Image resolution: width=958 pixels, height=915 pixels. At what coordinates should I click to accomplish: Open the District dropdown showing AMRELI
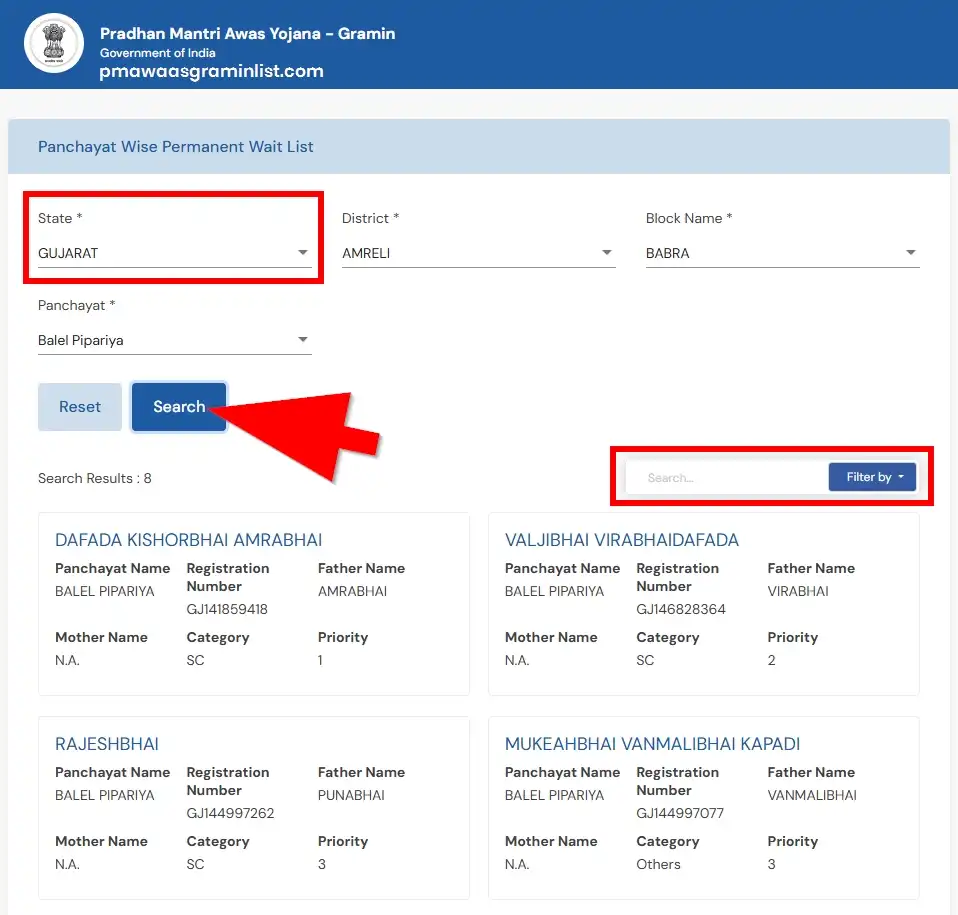tap(478, 253)
